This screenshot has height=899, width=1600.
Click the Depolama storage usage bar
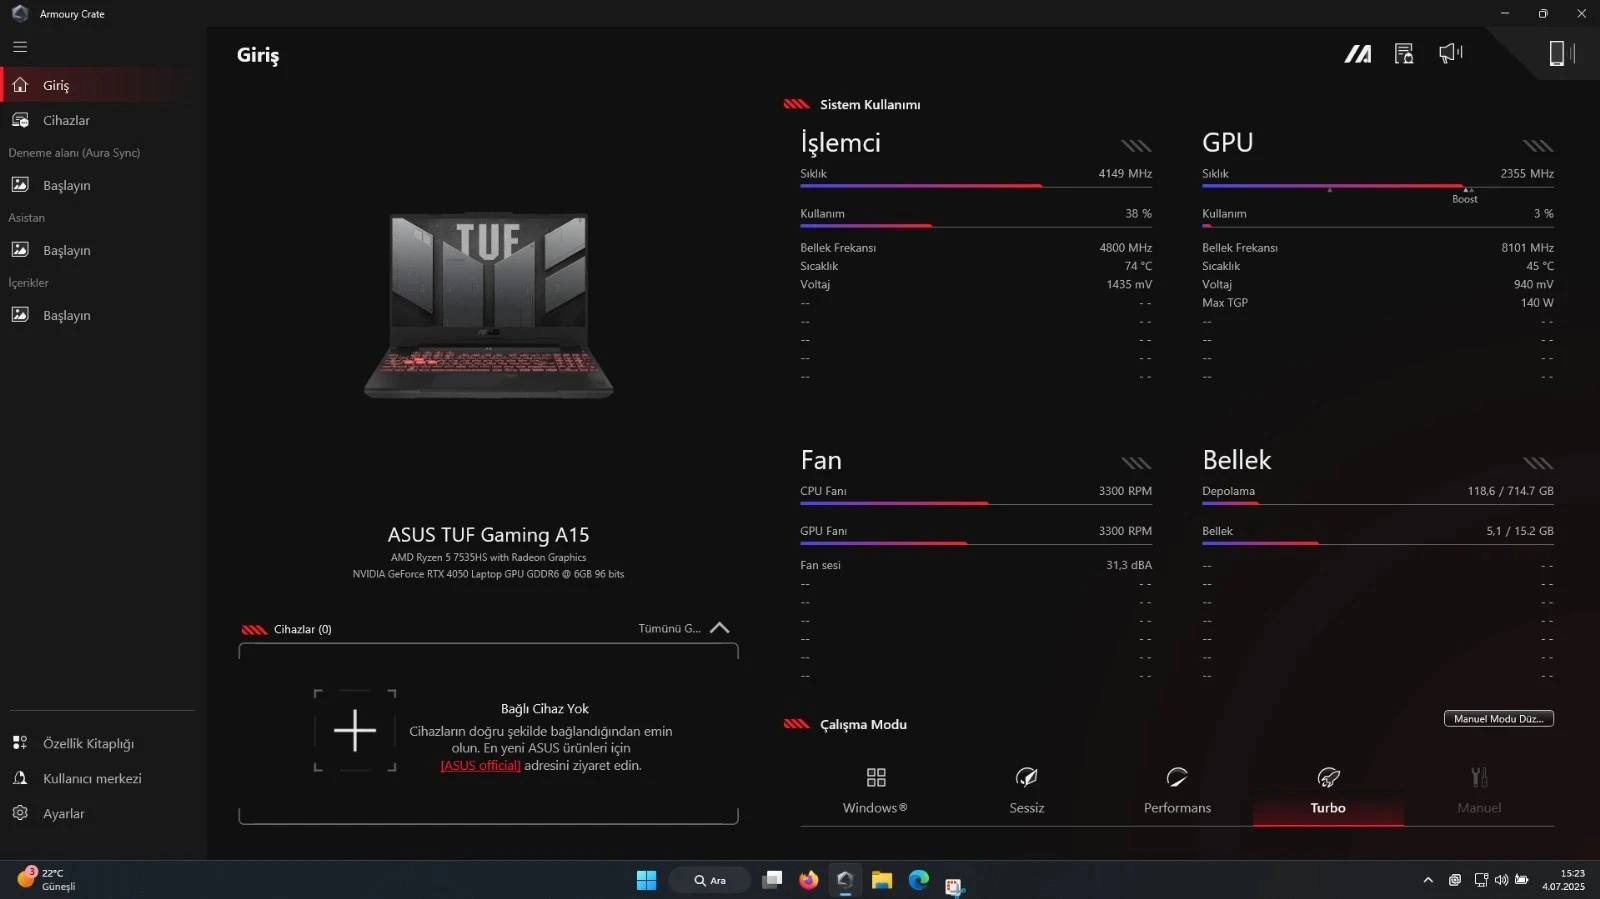[1378, 503]
